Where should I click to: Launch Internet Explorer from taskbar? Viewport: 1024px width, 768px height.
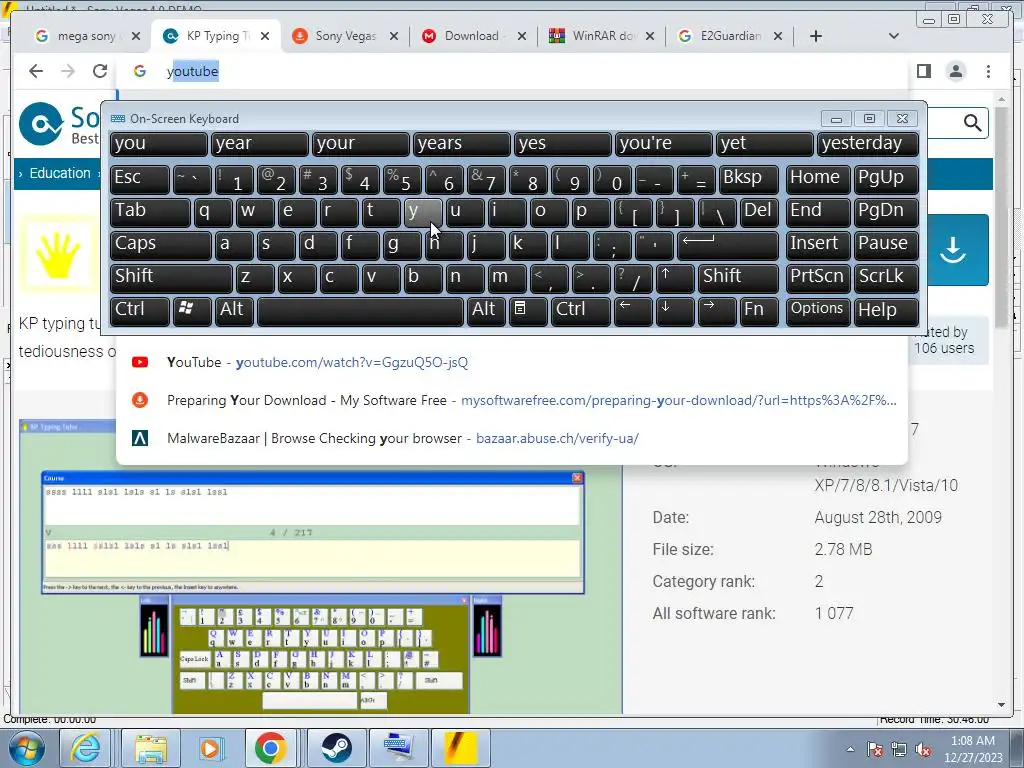(x=86, y=748)
